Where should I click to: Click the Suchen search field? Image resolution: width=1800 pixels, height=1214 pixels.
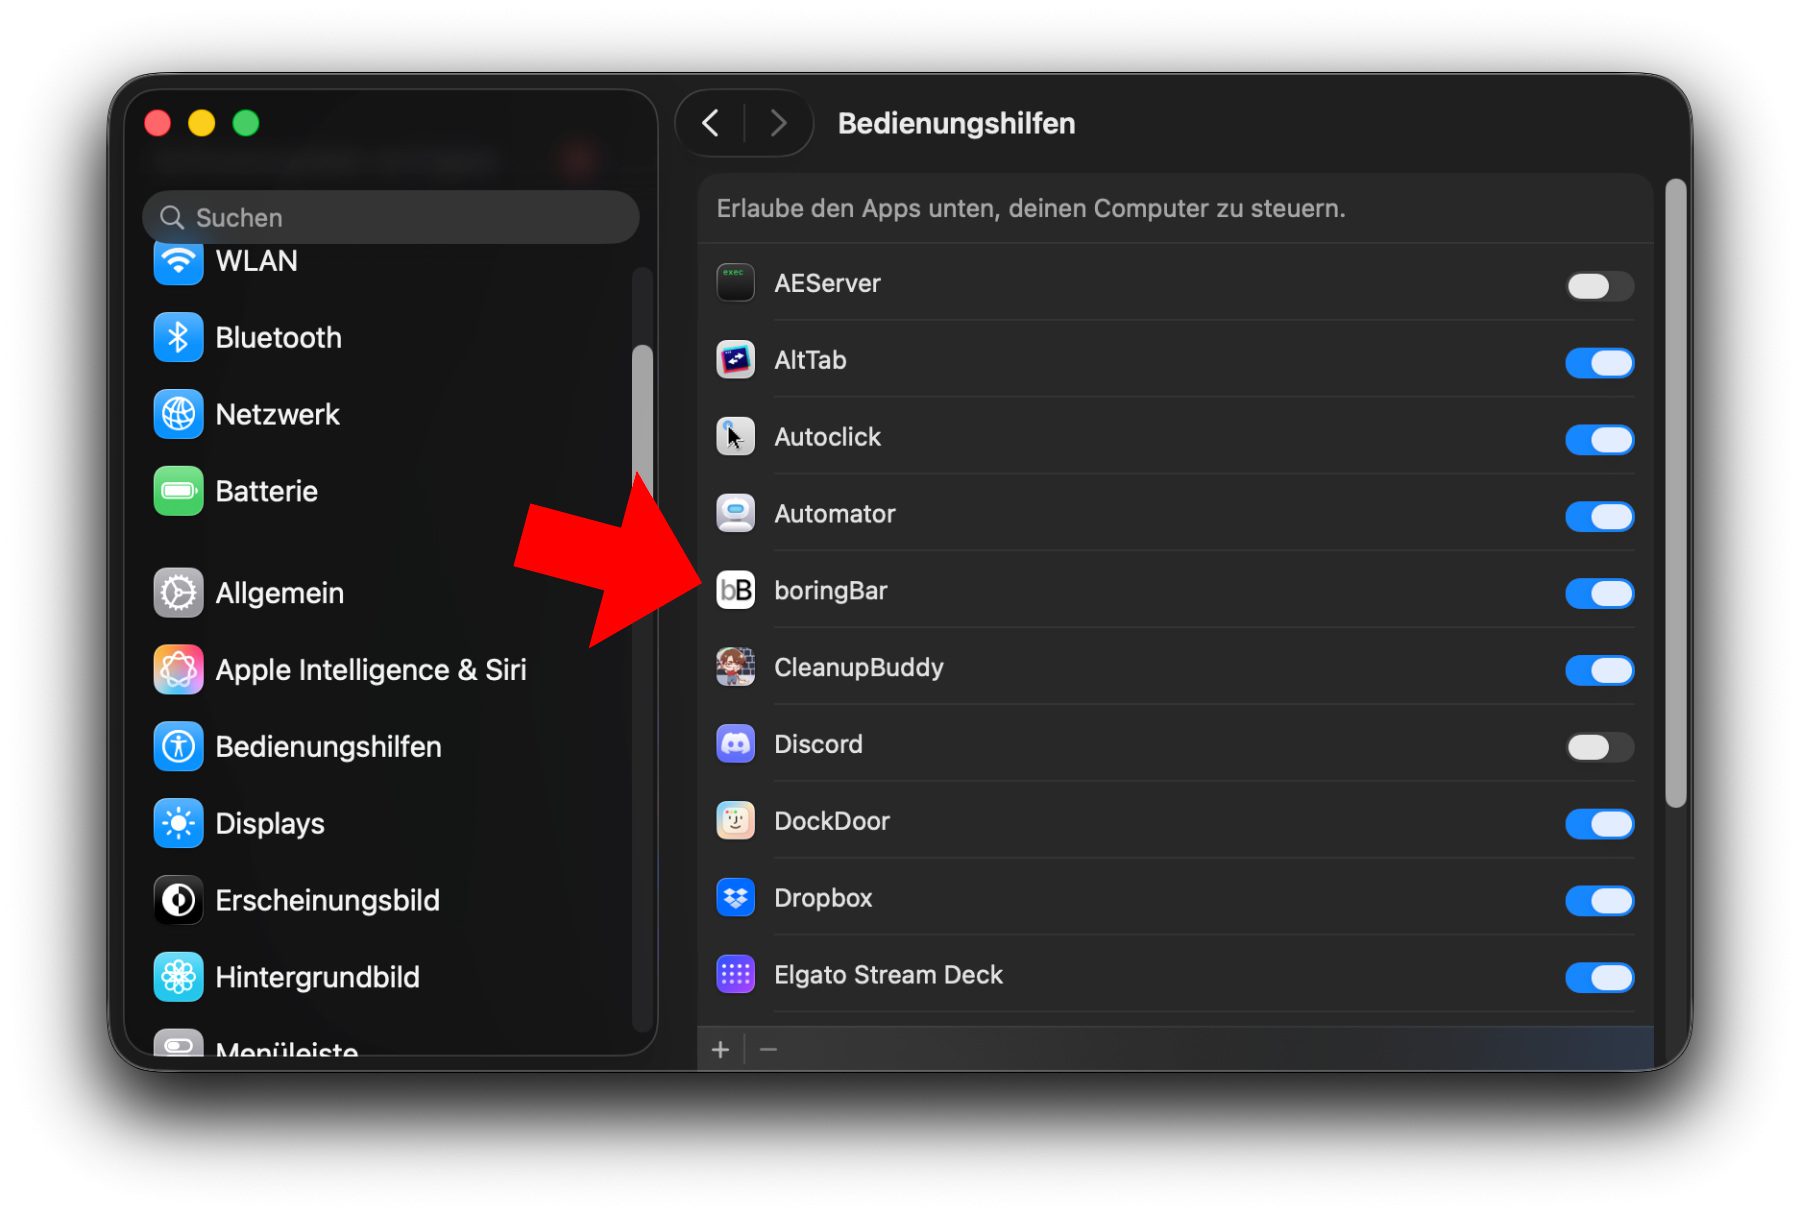click(x=391, y=217)
